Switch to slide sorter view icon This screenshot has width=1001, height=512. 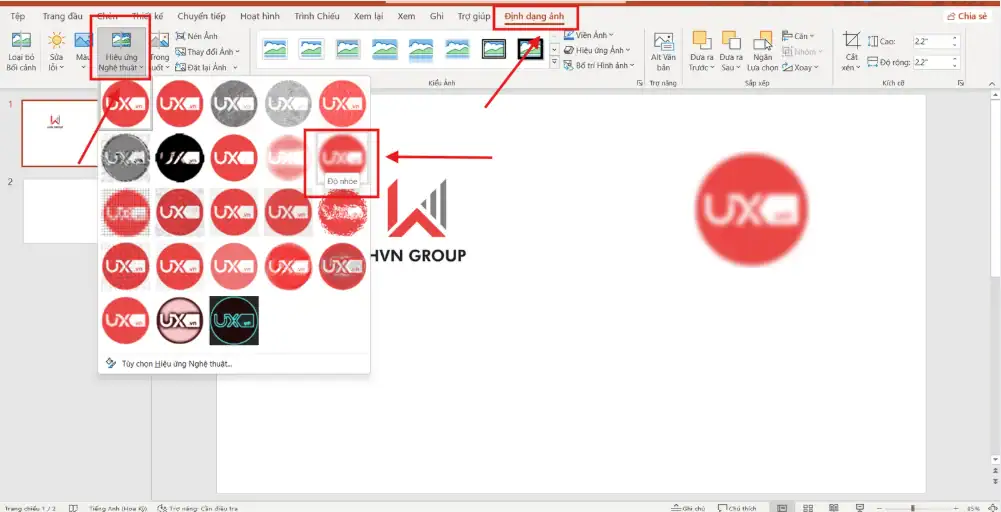808,508
